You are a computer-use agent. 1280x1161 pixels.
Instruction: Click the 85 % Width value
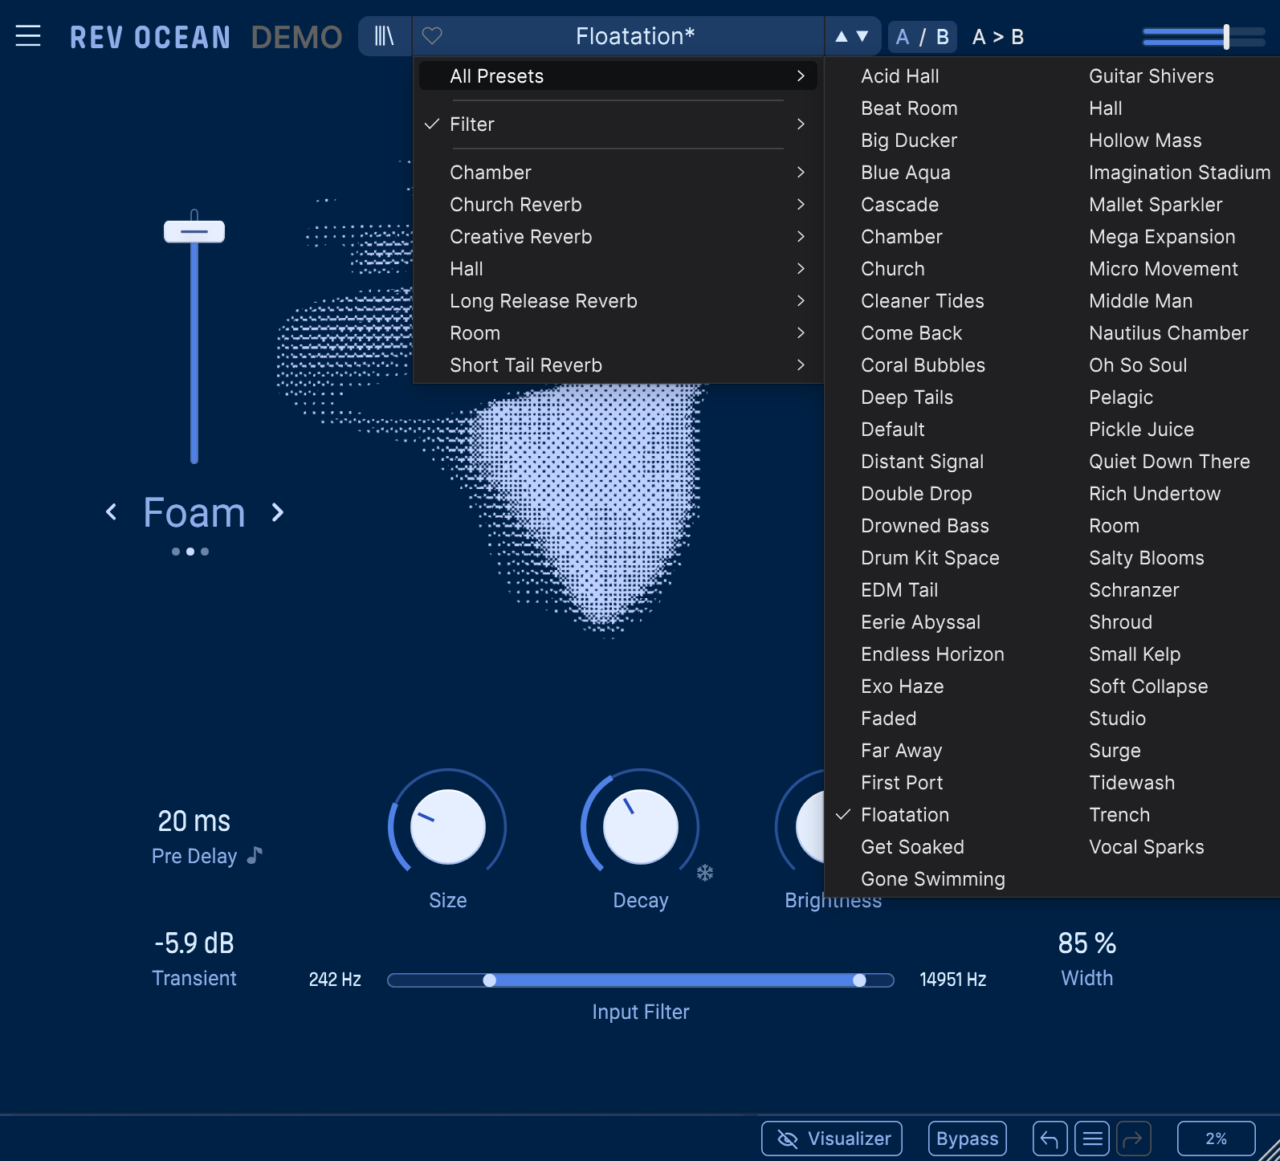1087,943
